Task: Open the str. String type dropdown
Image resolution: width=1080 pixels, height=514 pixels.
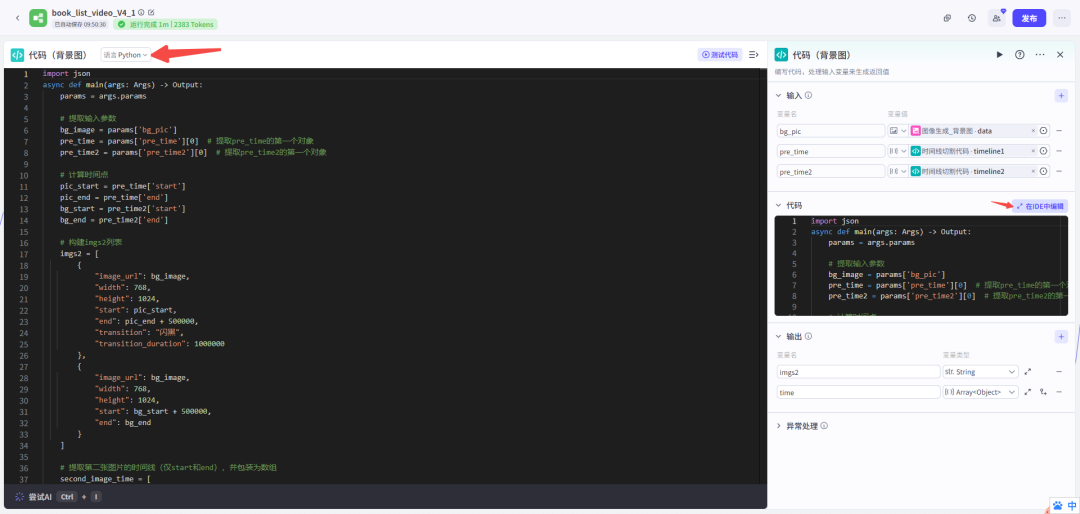Action: pyautogui.click(x=980, y=371)
